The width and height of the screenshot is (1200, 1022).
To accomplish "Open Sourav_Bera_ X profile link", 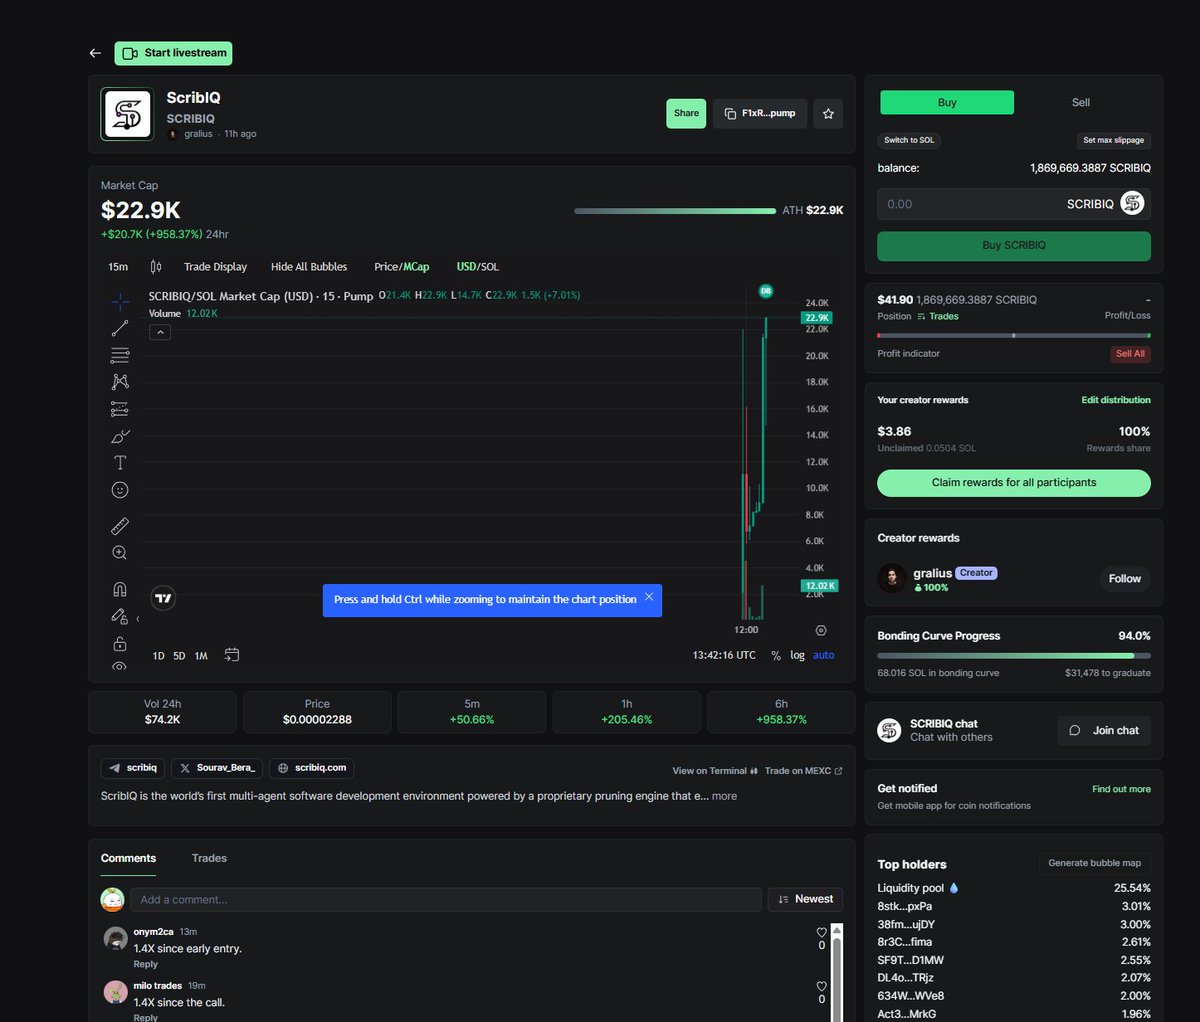I will point(218,768).
